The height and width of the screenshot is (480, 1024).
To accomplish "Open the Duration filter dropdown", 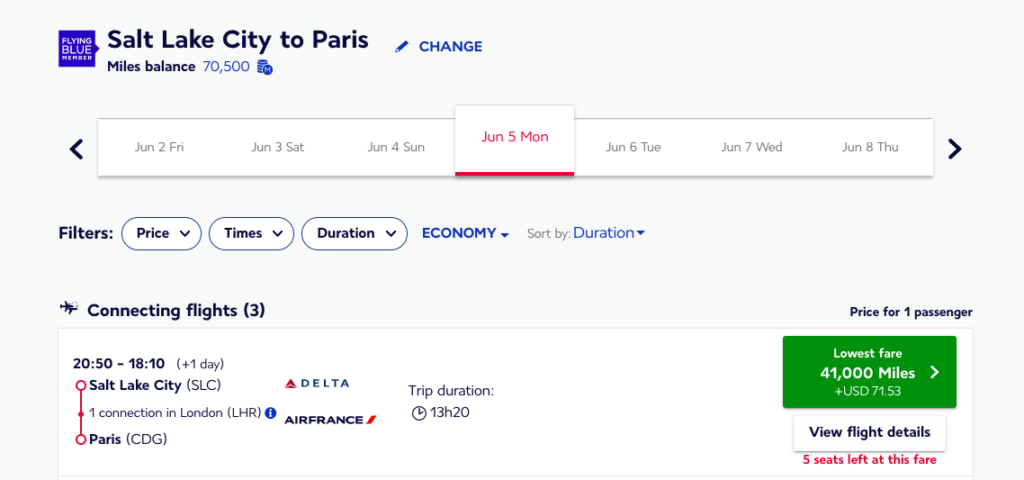I will [354, 233].
